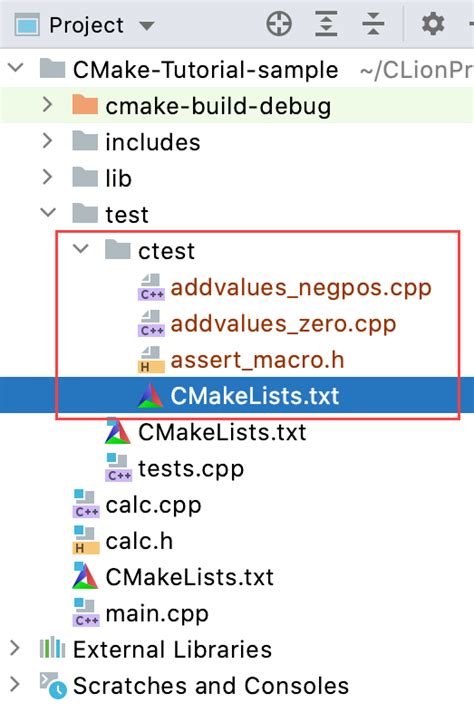Collapse the ctest folder

click(x=81, y=250)
